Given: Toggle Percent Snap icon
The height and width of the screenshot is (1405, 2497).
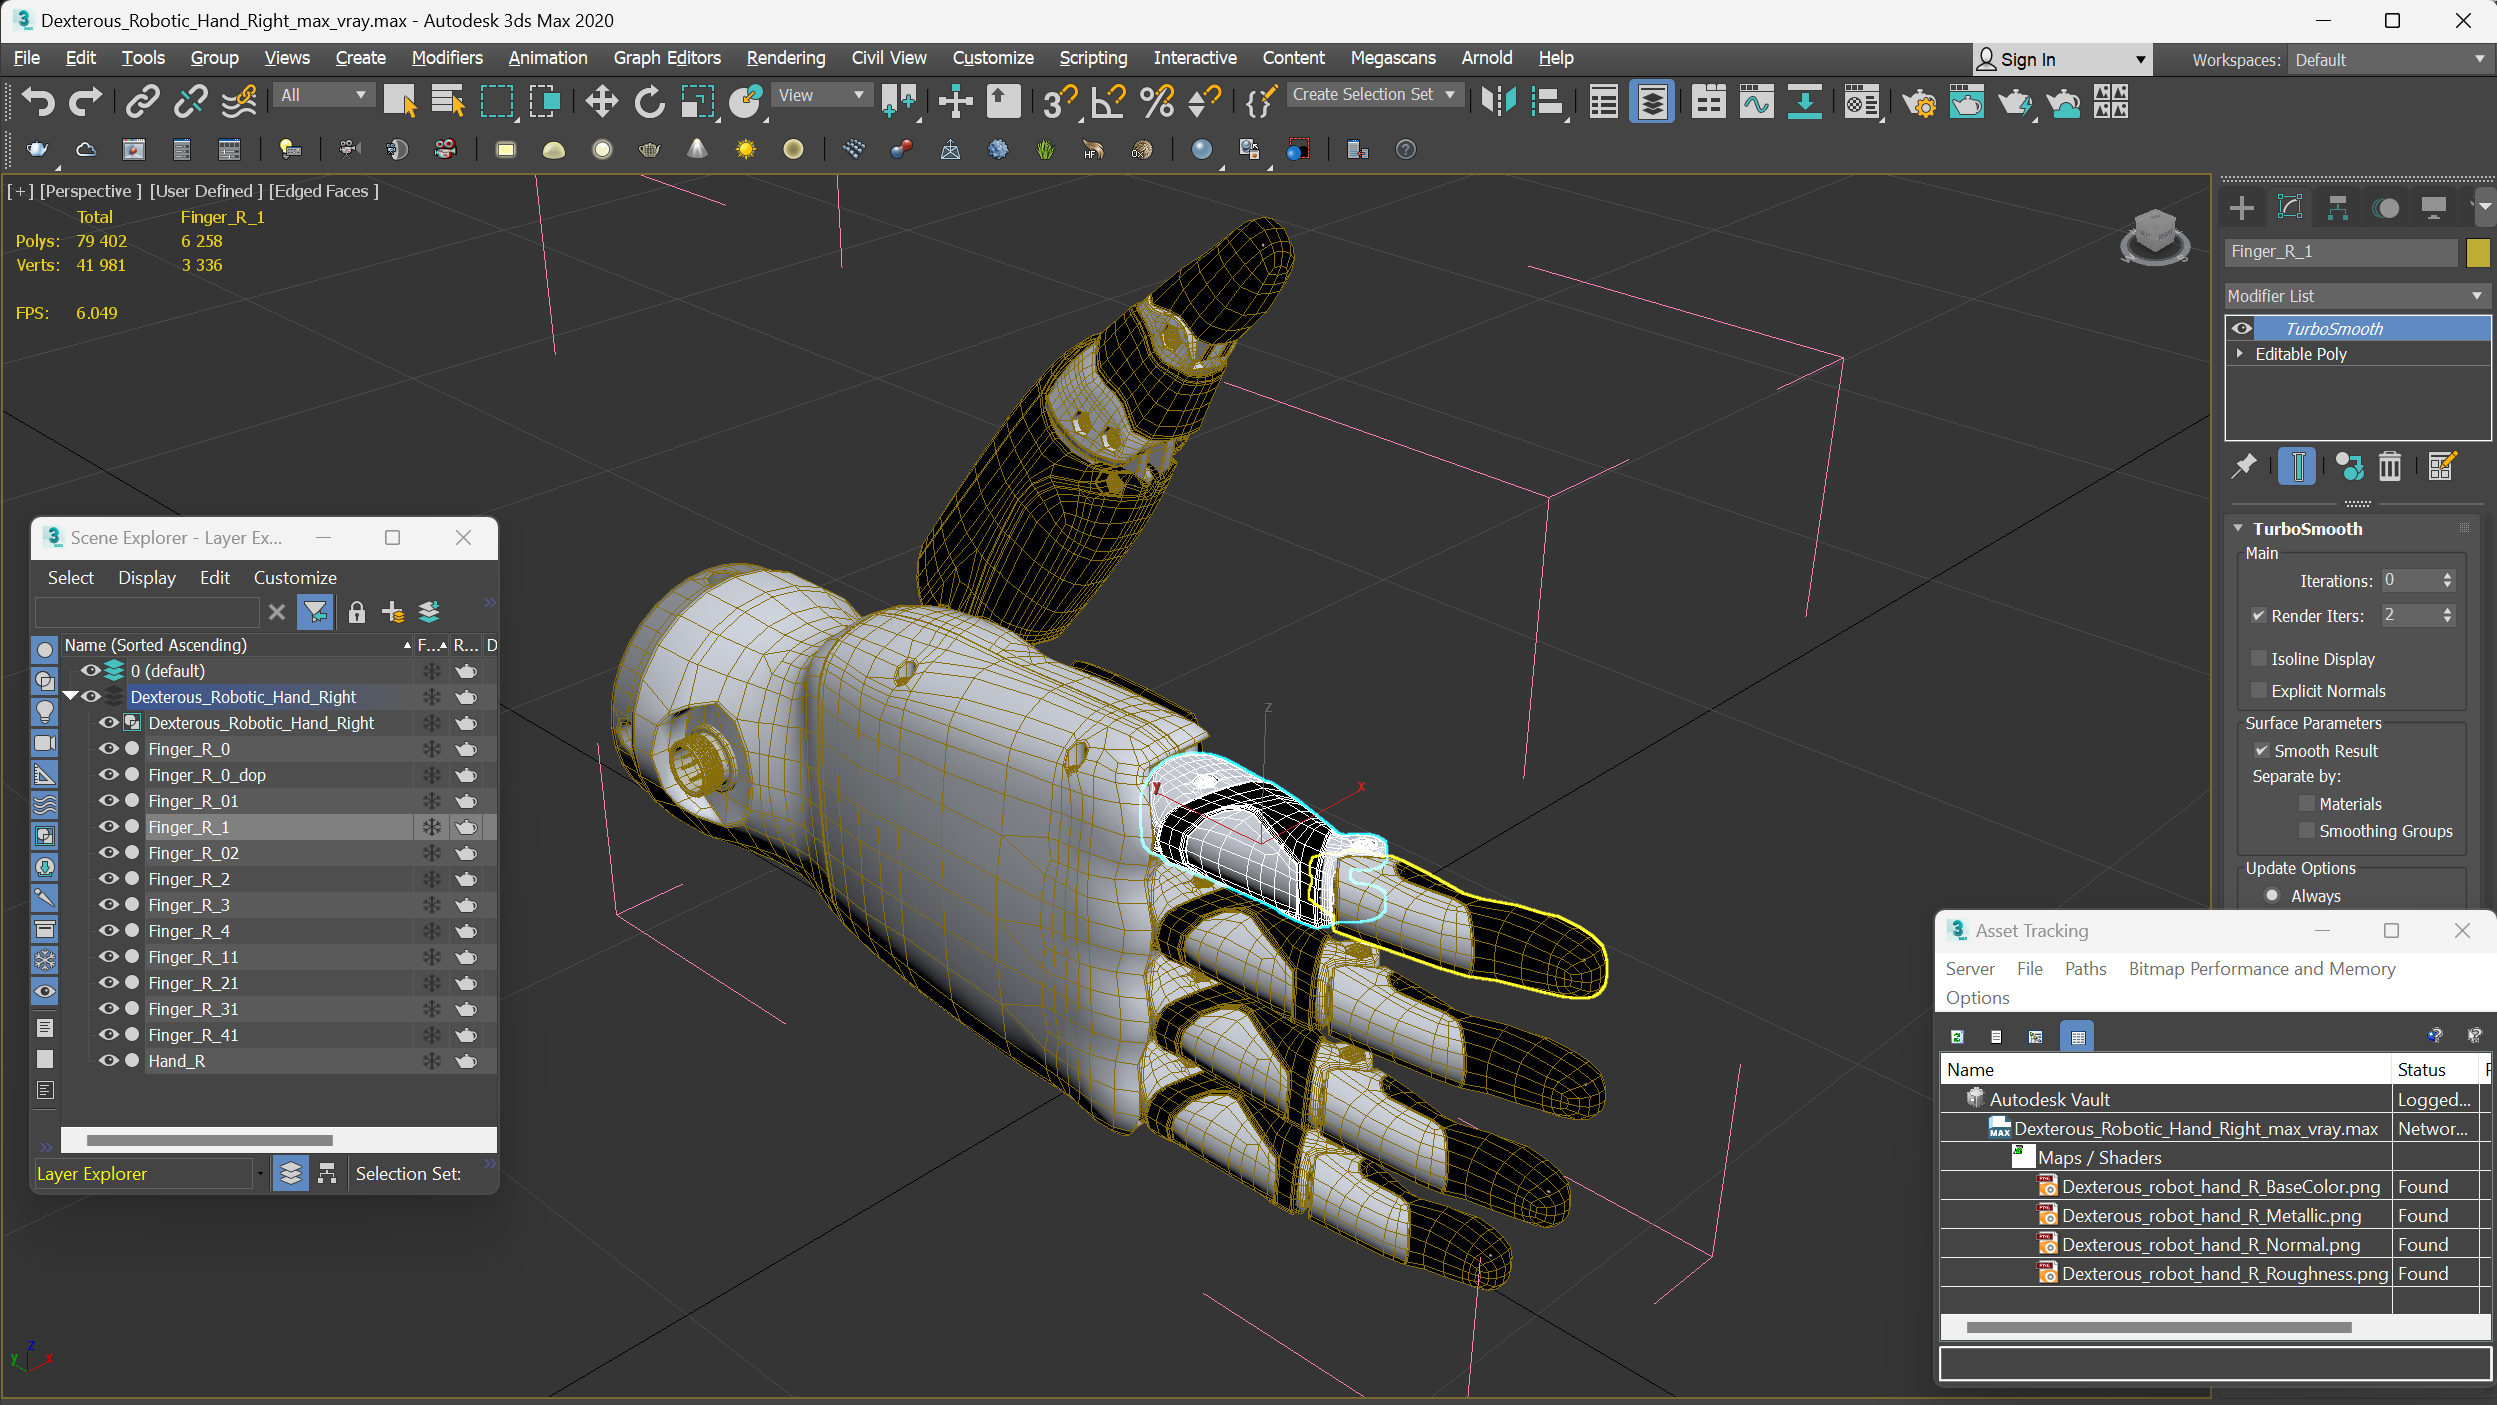Looking at the screenshot, I should point(1156,102).
